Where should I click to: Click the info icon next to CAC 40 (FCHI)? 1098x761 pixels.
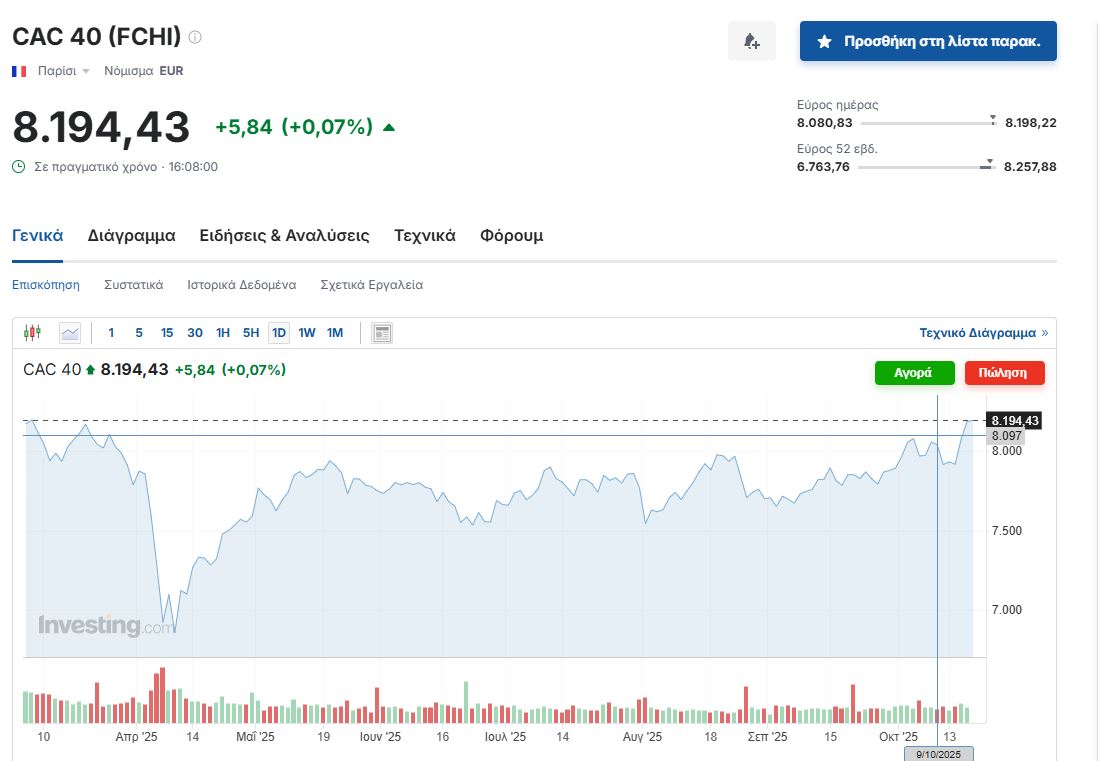pyautogui.click(x=195, y=37)
